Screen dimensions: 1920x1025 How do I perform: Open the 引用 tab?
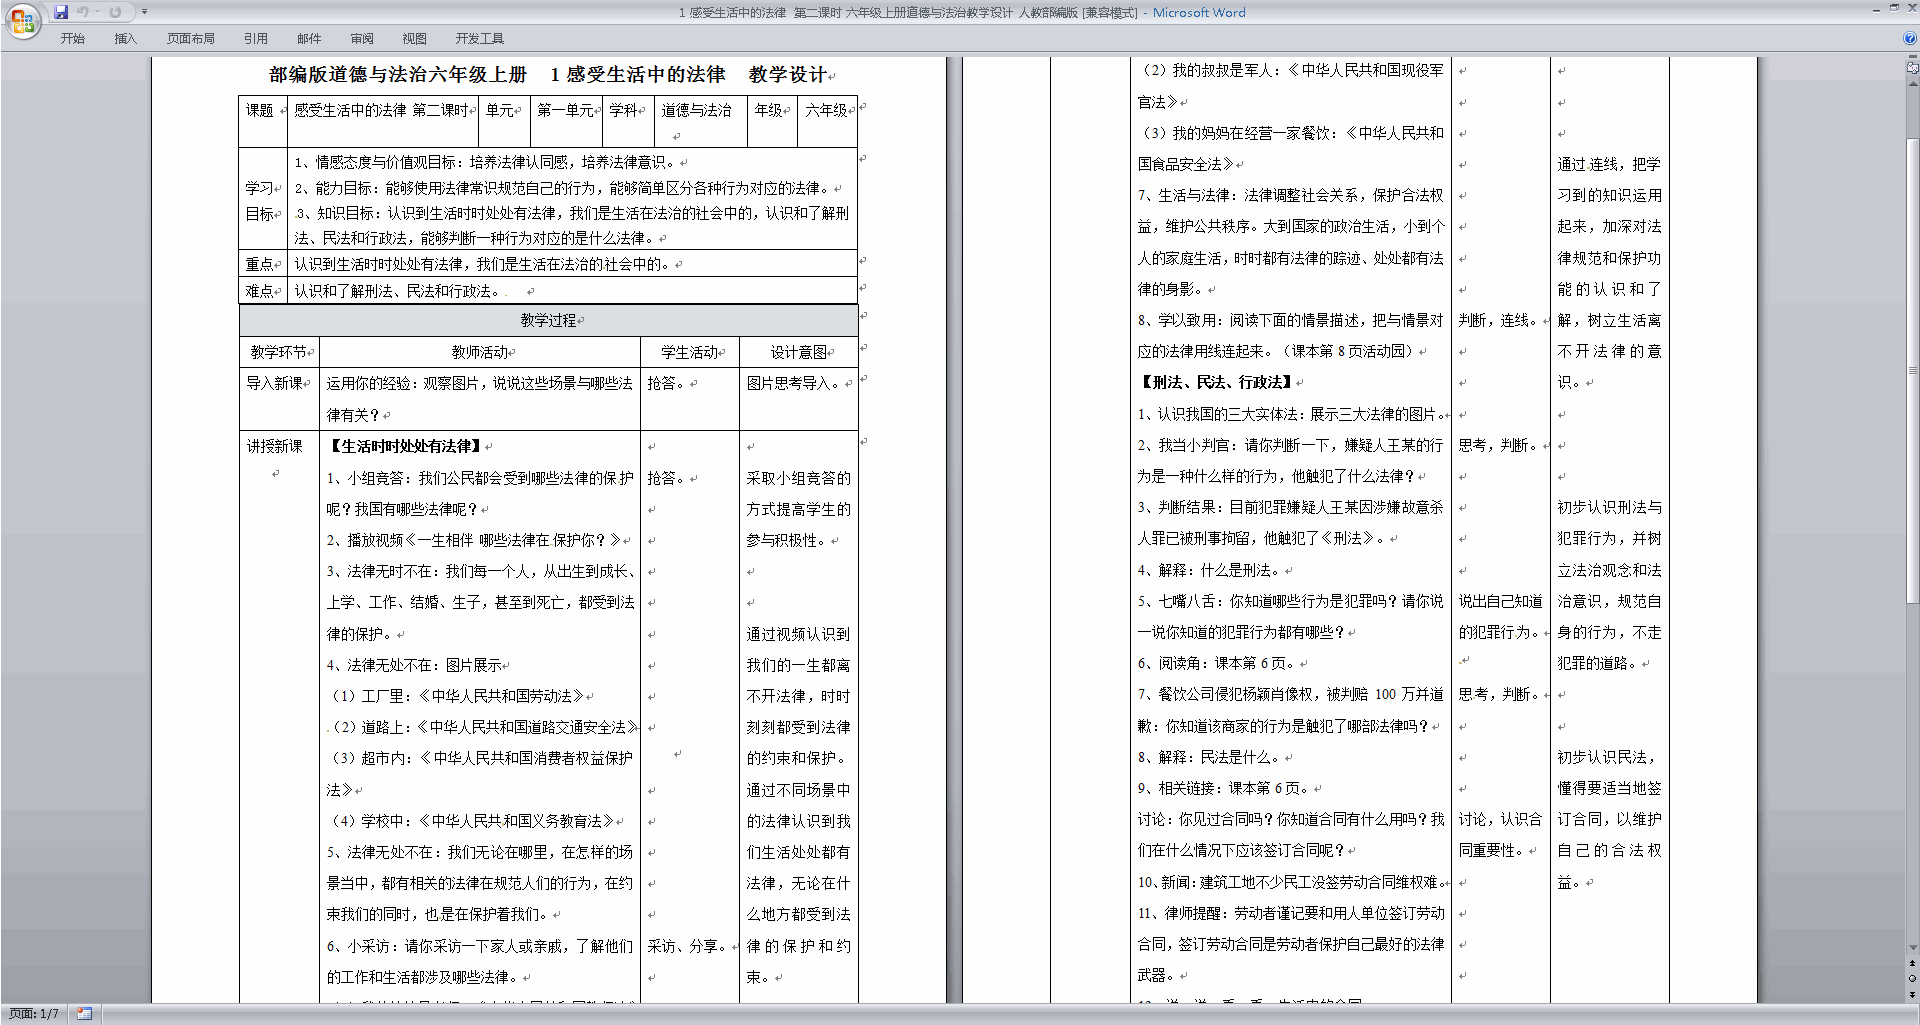click(x=255, y=38)
